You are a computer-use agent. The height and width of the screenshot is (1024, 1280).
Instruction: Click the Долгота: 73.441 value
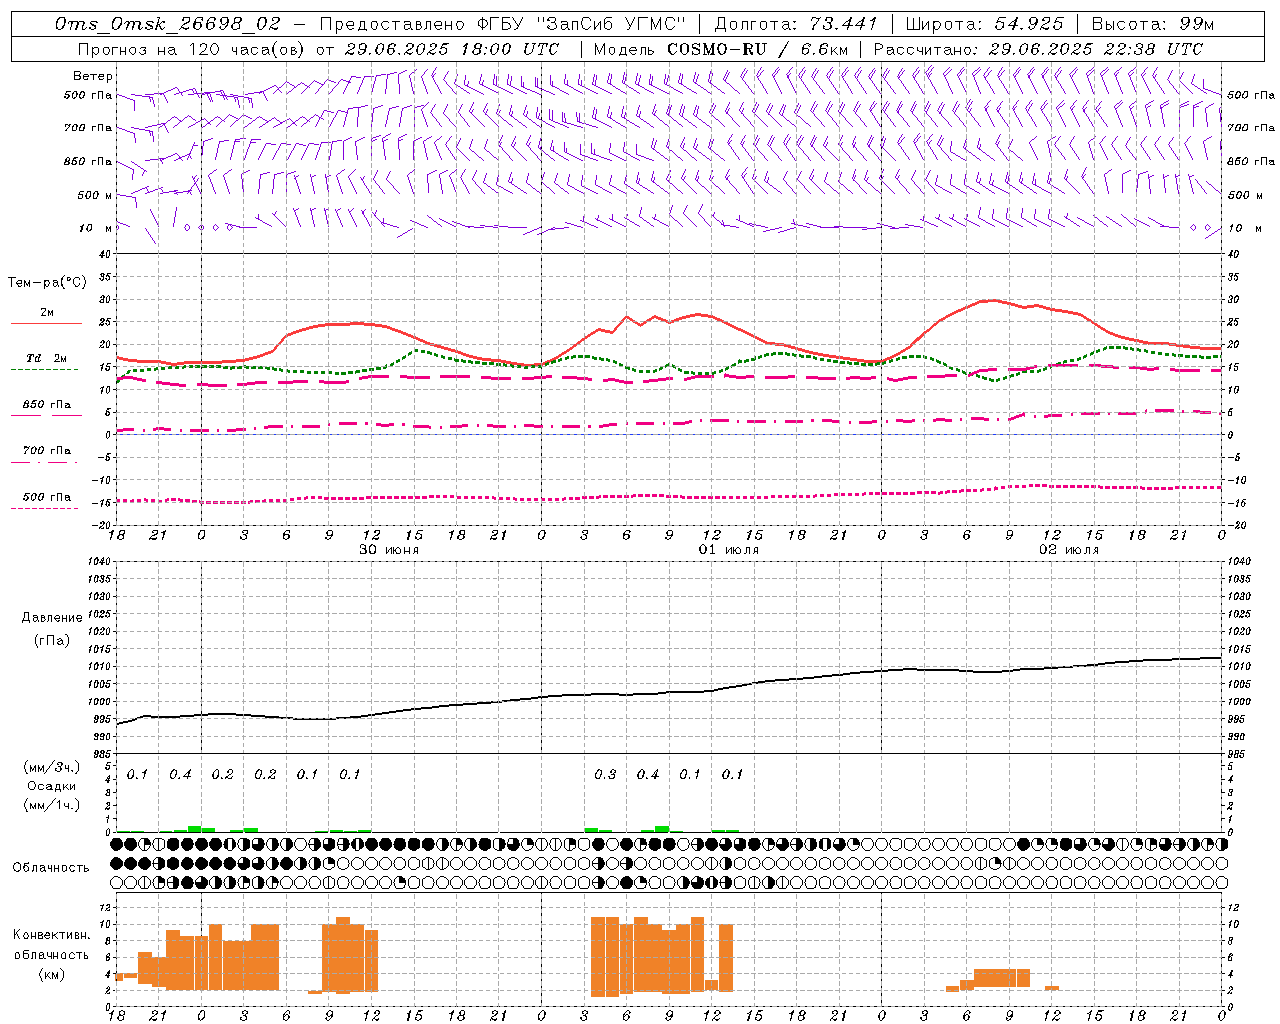pos(796,24)
